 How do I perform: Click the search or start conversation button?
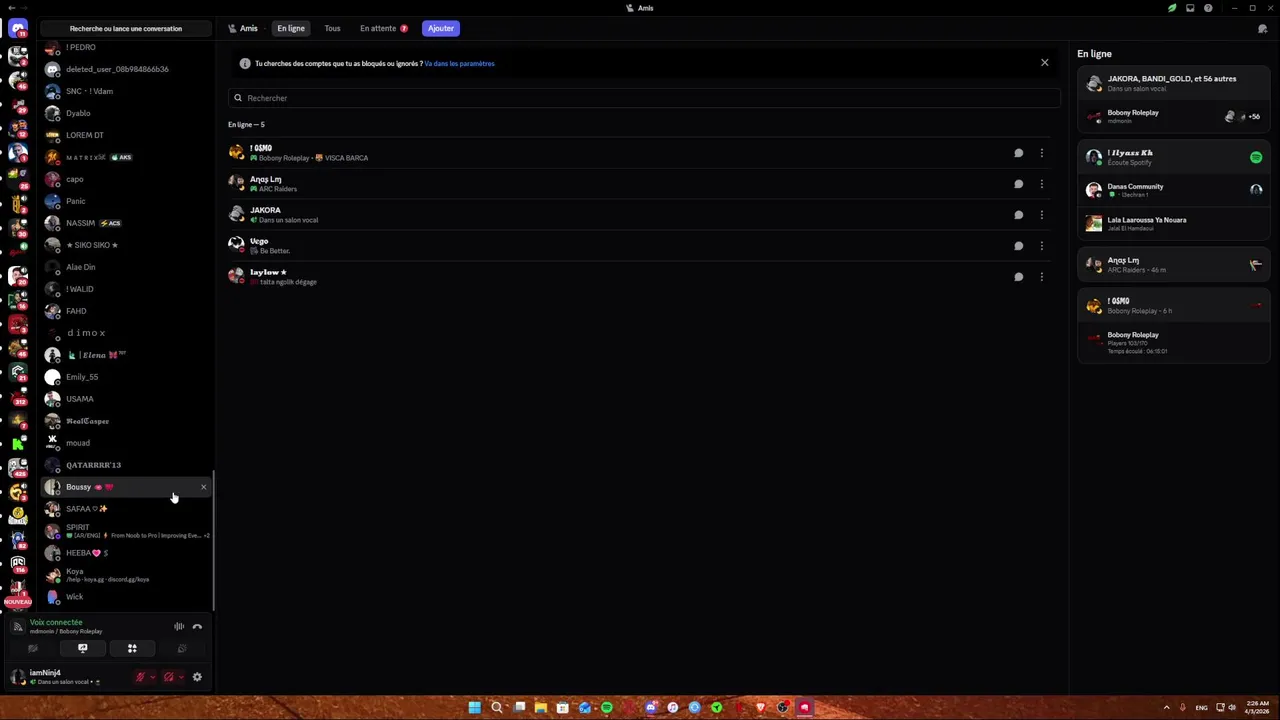pyautogui.click(x=126, y=29)
